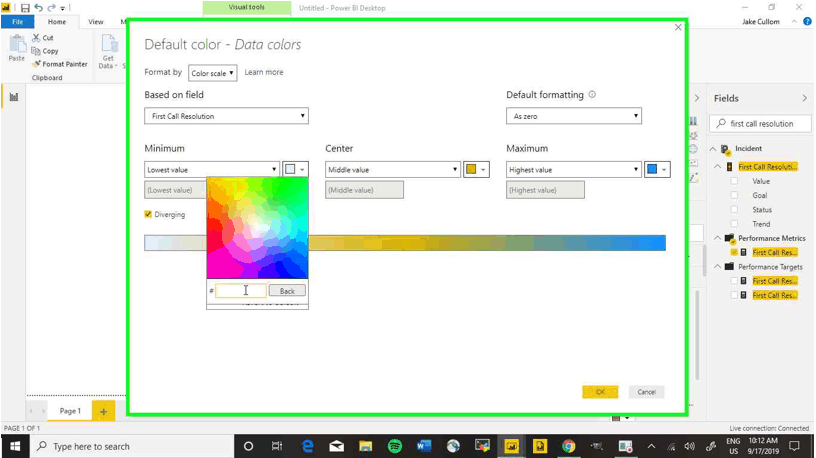Click the Get Data icon

(x=109, y=44)
